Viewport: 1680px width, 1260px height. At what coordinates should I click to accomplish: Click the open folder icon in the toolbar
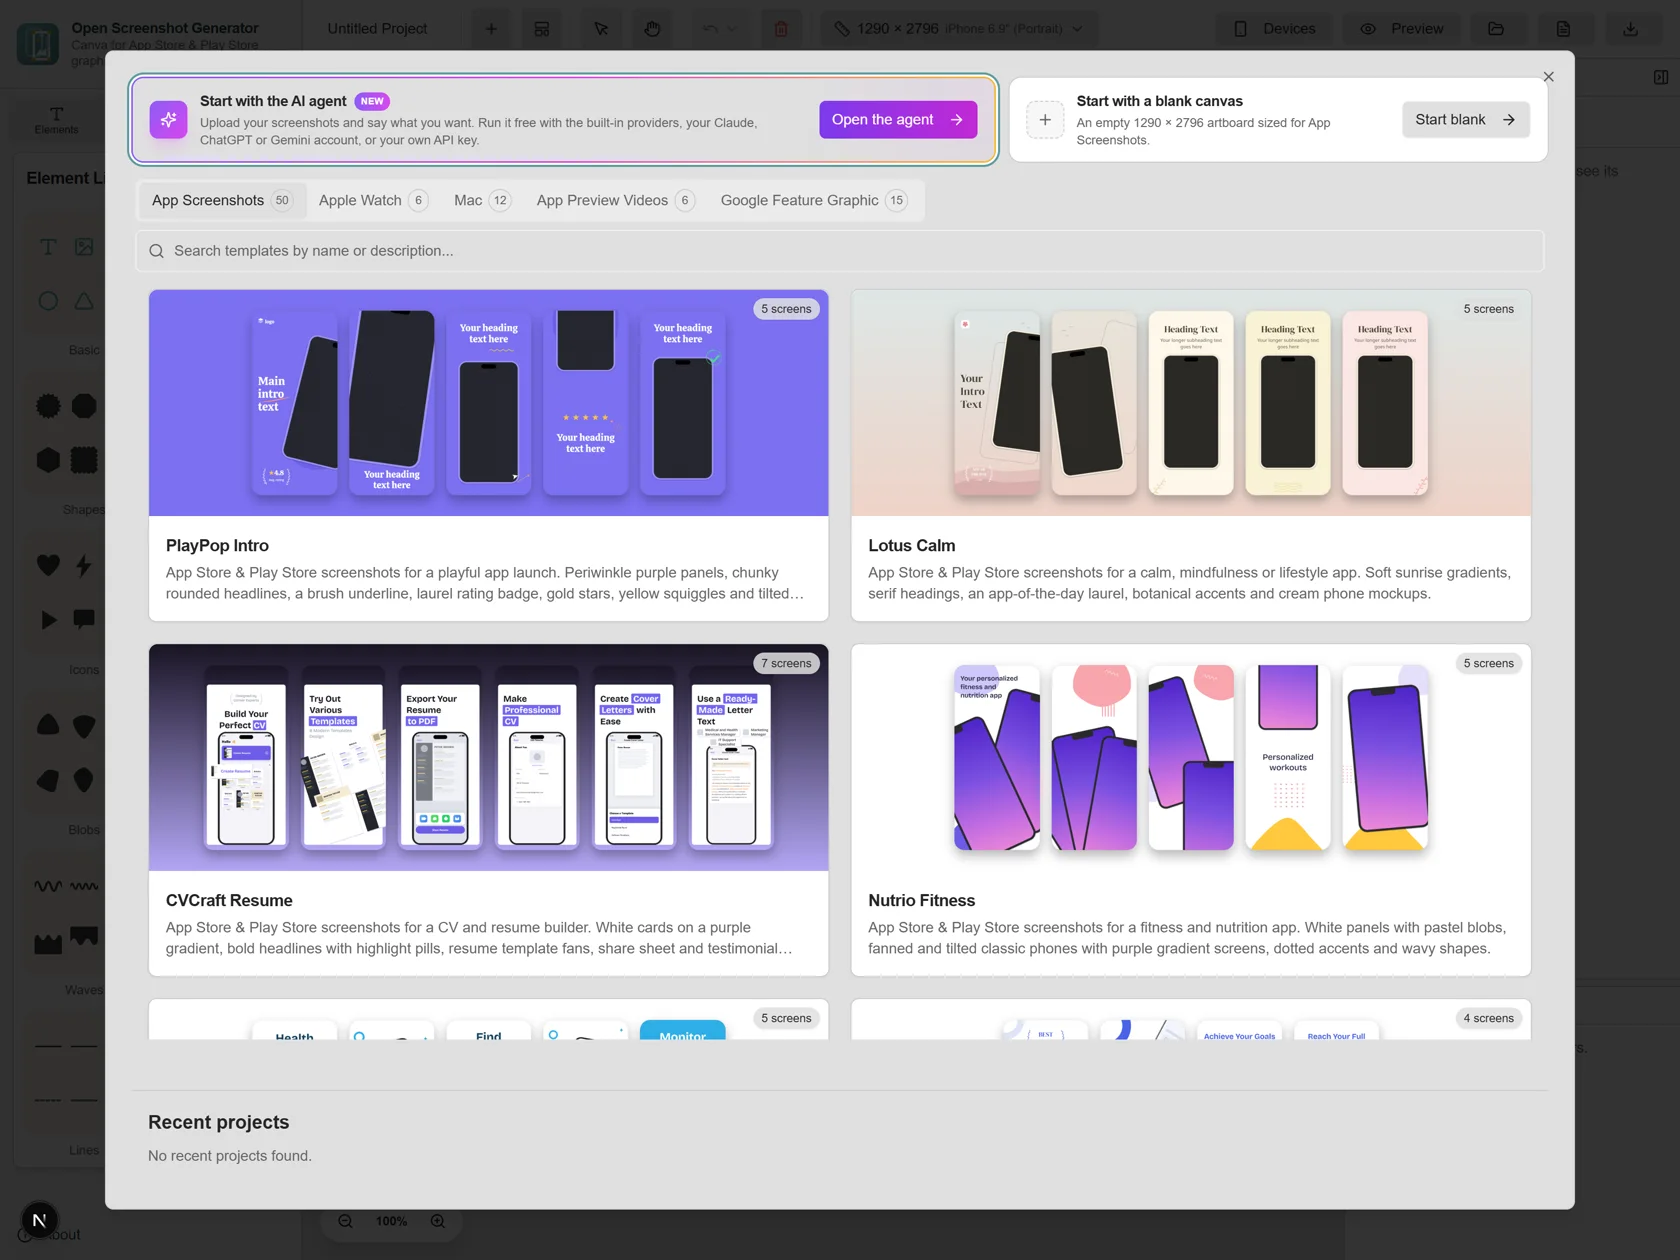pos(1496,29)
